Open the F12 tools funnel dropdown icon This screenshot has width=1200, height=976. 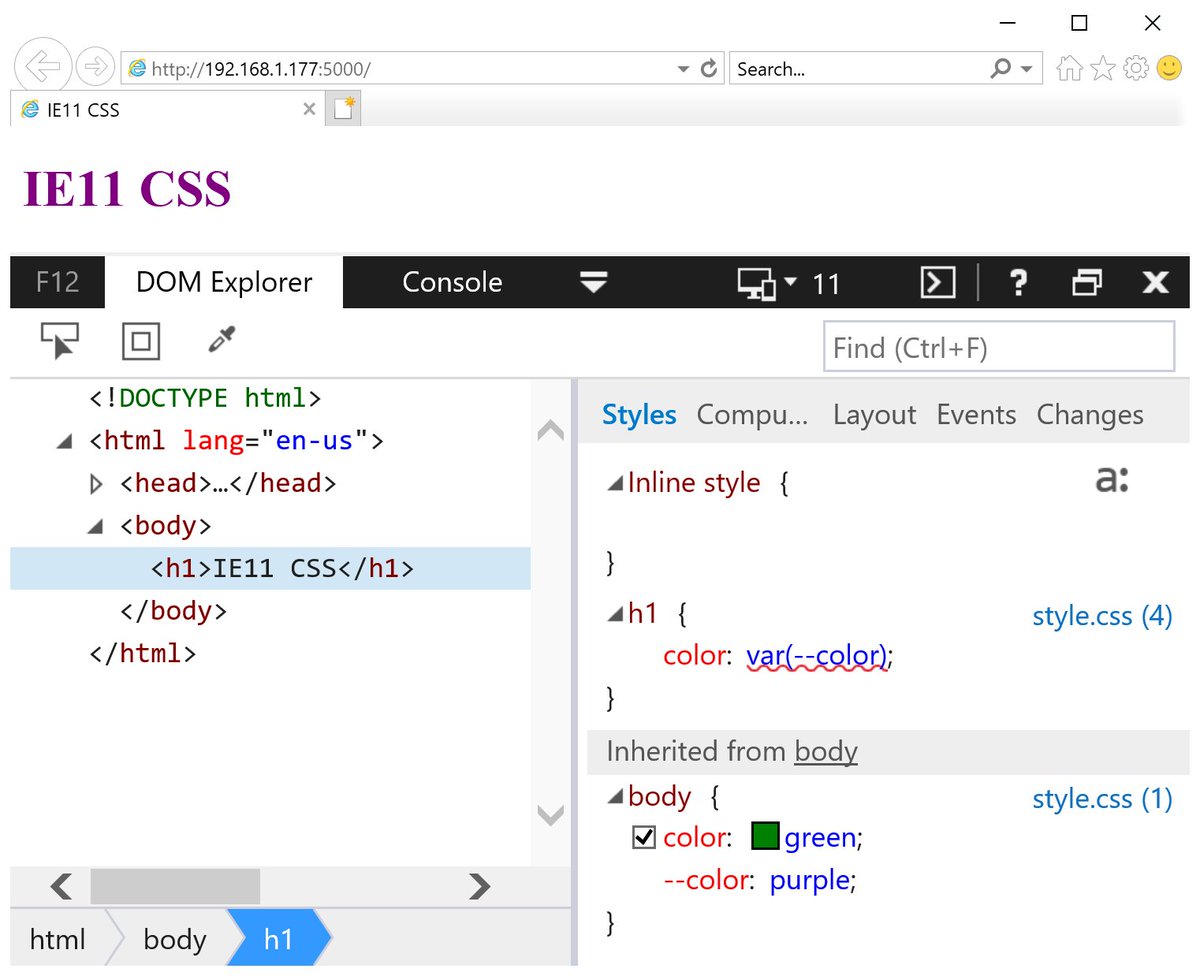594,283
